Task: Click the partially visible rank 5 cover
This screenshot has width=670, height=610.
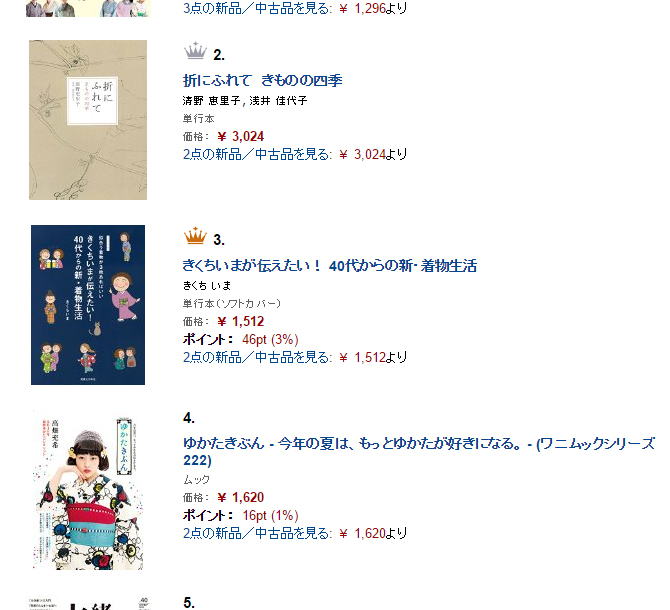Action: [88, 603]
